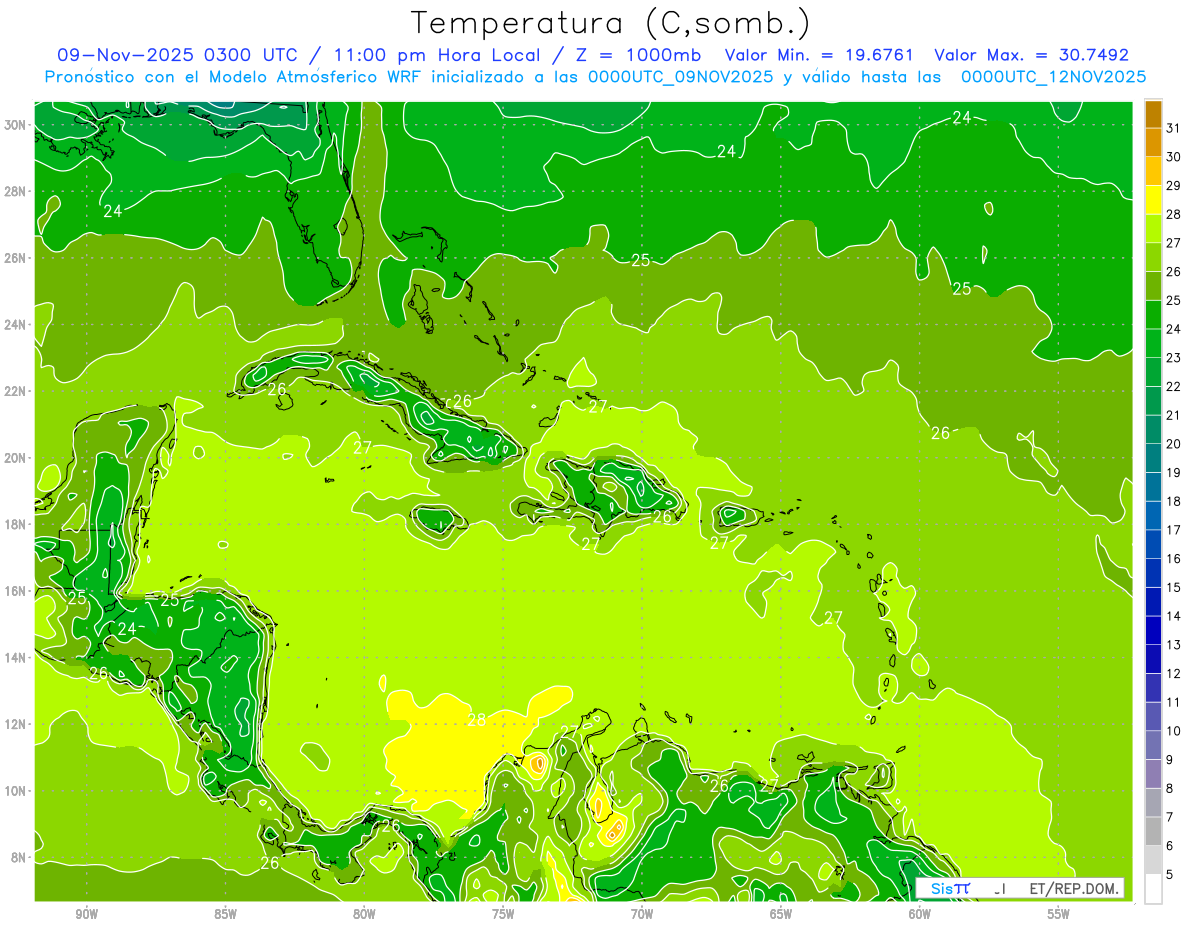The height and width of the screenshot is (927, 1200).
Task: Click the colorbar legend value 22
Action: click(x=1174, y=386)
